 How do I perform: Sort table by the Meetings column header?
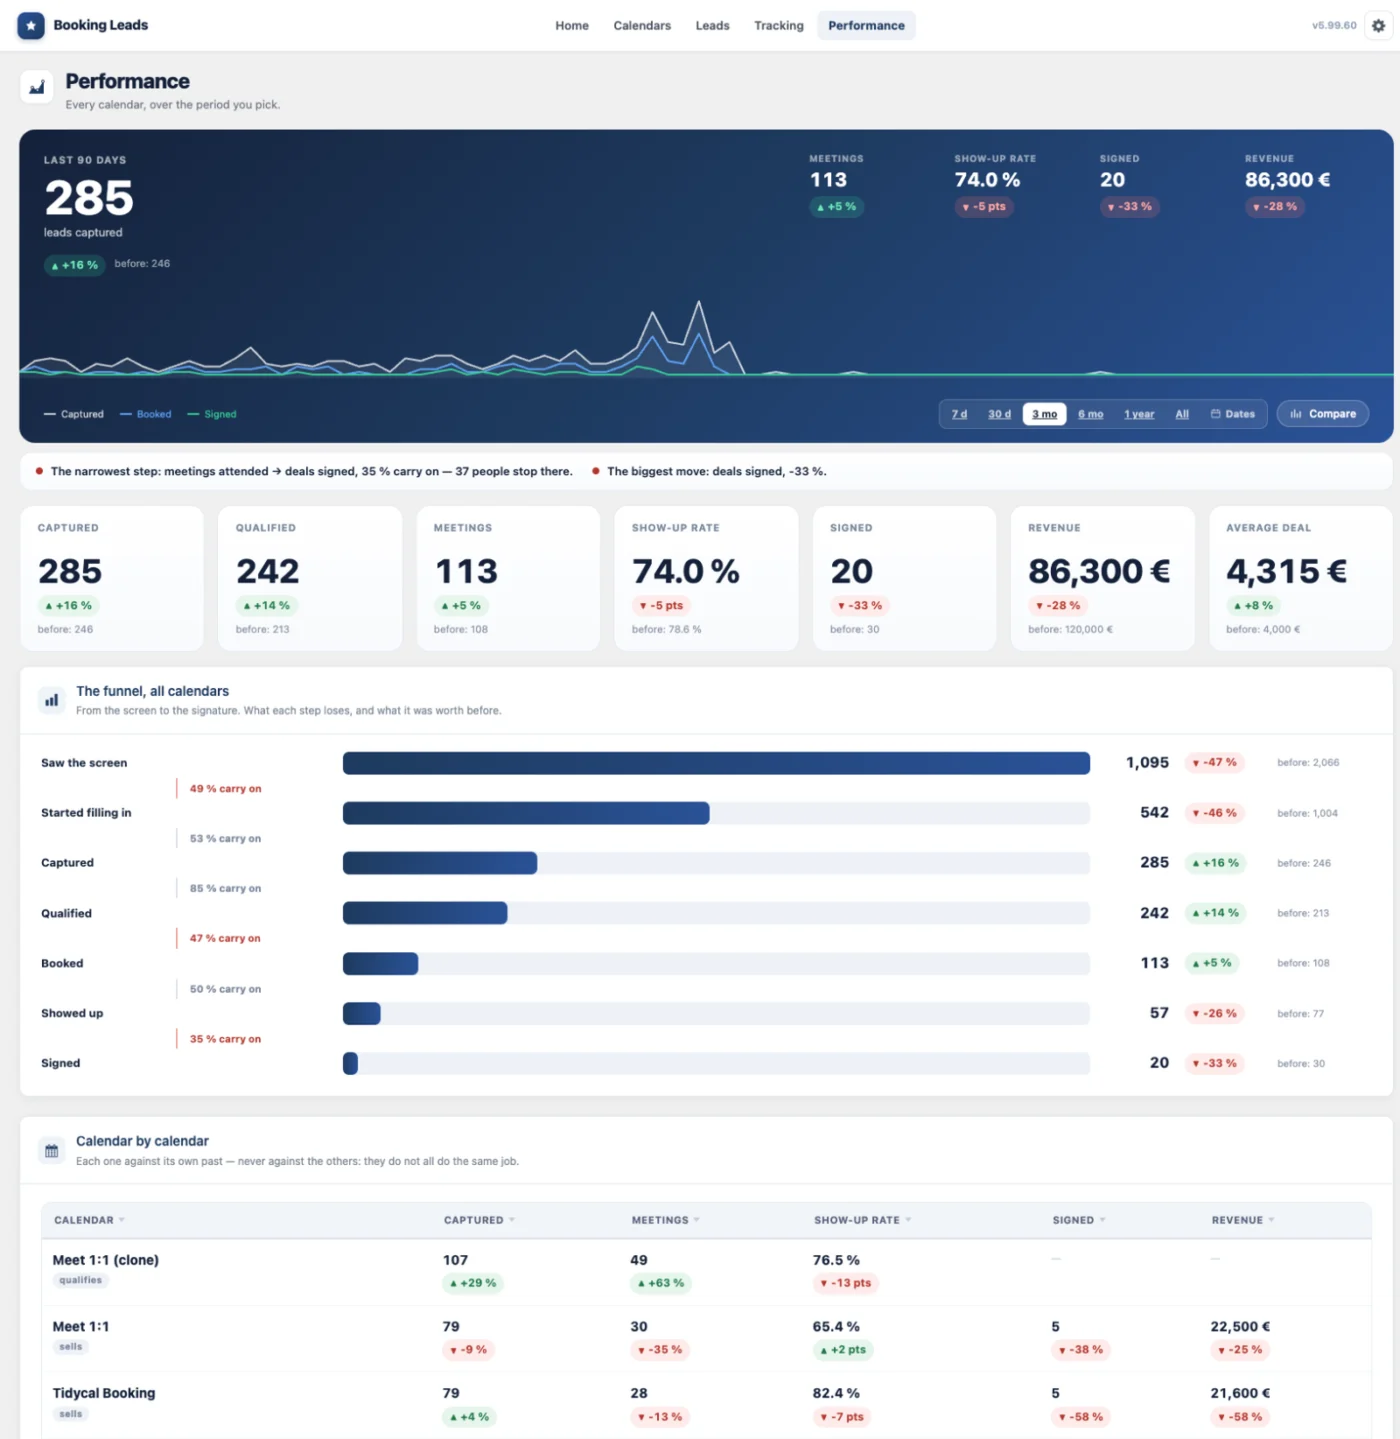[x=665, y=1220]
